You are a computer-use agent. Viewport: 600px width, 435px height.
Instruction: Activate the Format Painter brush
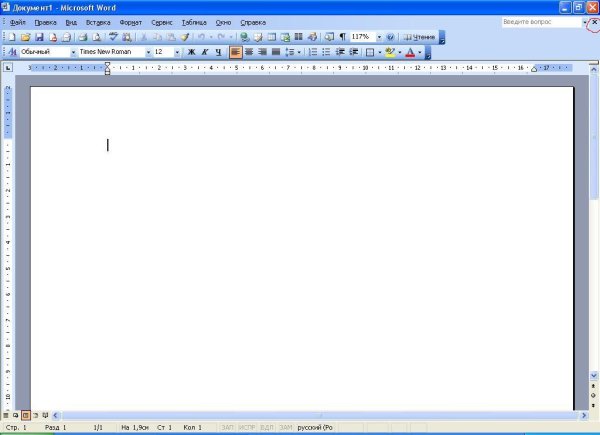[x=185, y=37]
